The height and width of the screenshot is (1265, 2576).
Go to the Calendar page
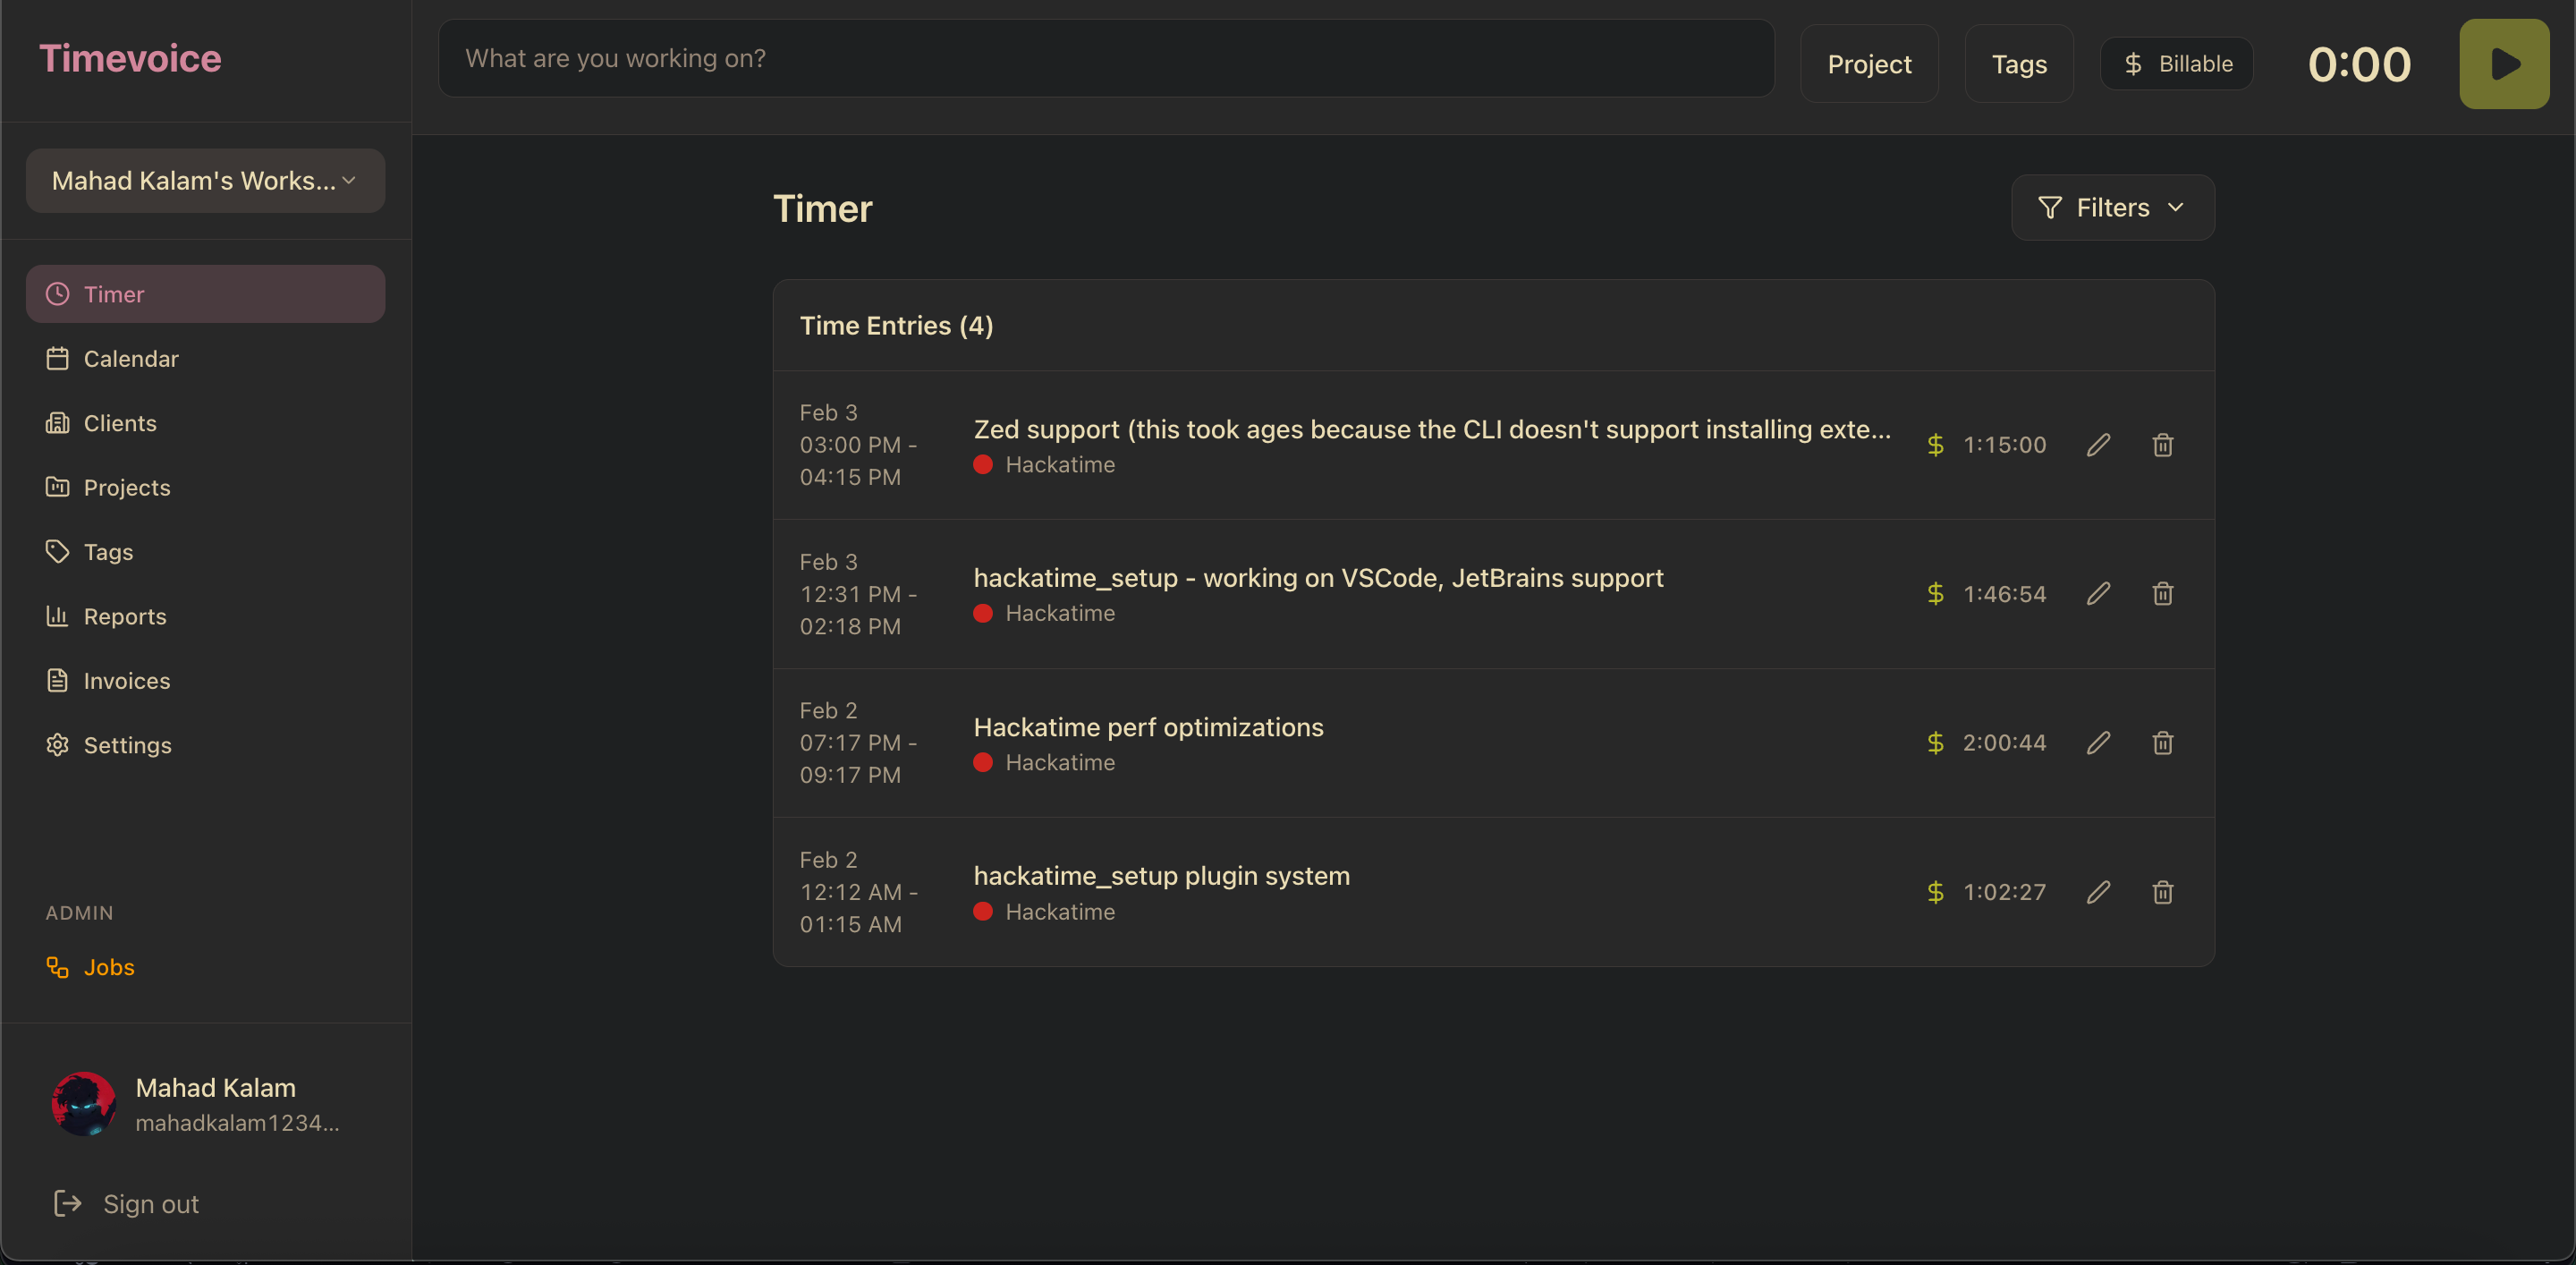(130, 359)
